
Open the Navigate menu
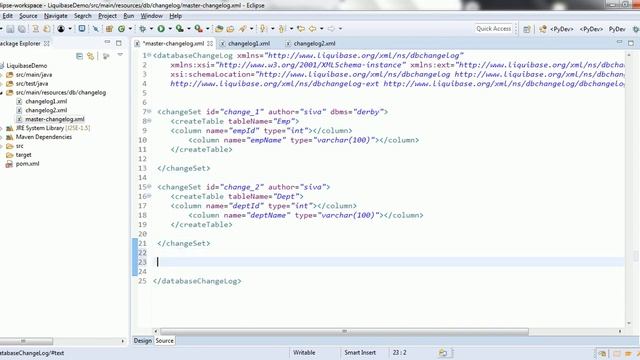[56, 16]
